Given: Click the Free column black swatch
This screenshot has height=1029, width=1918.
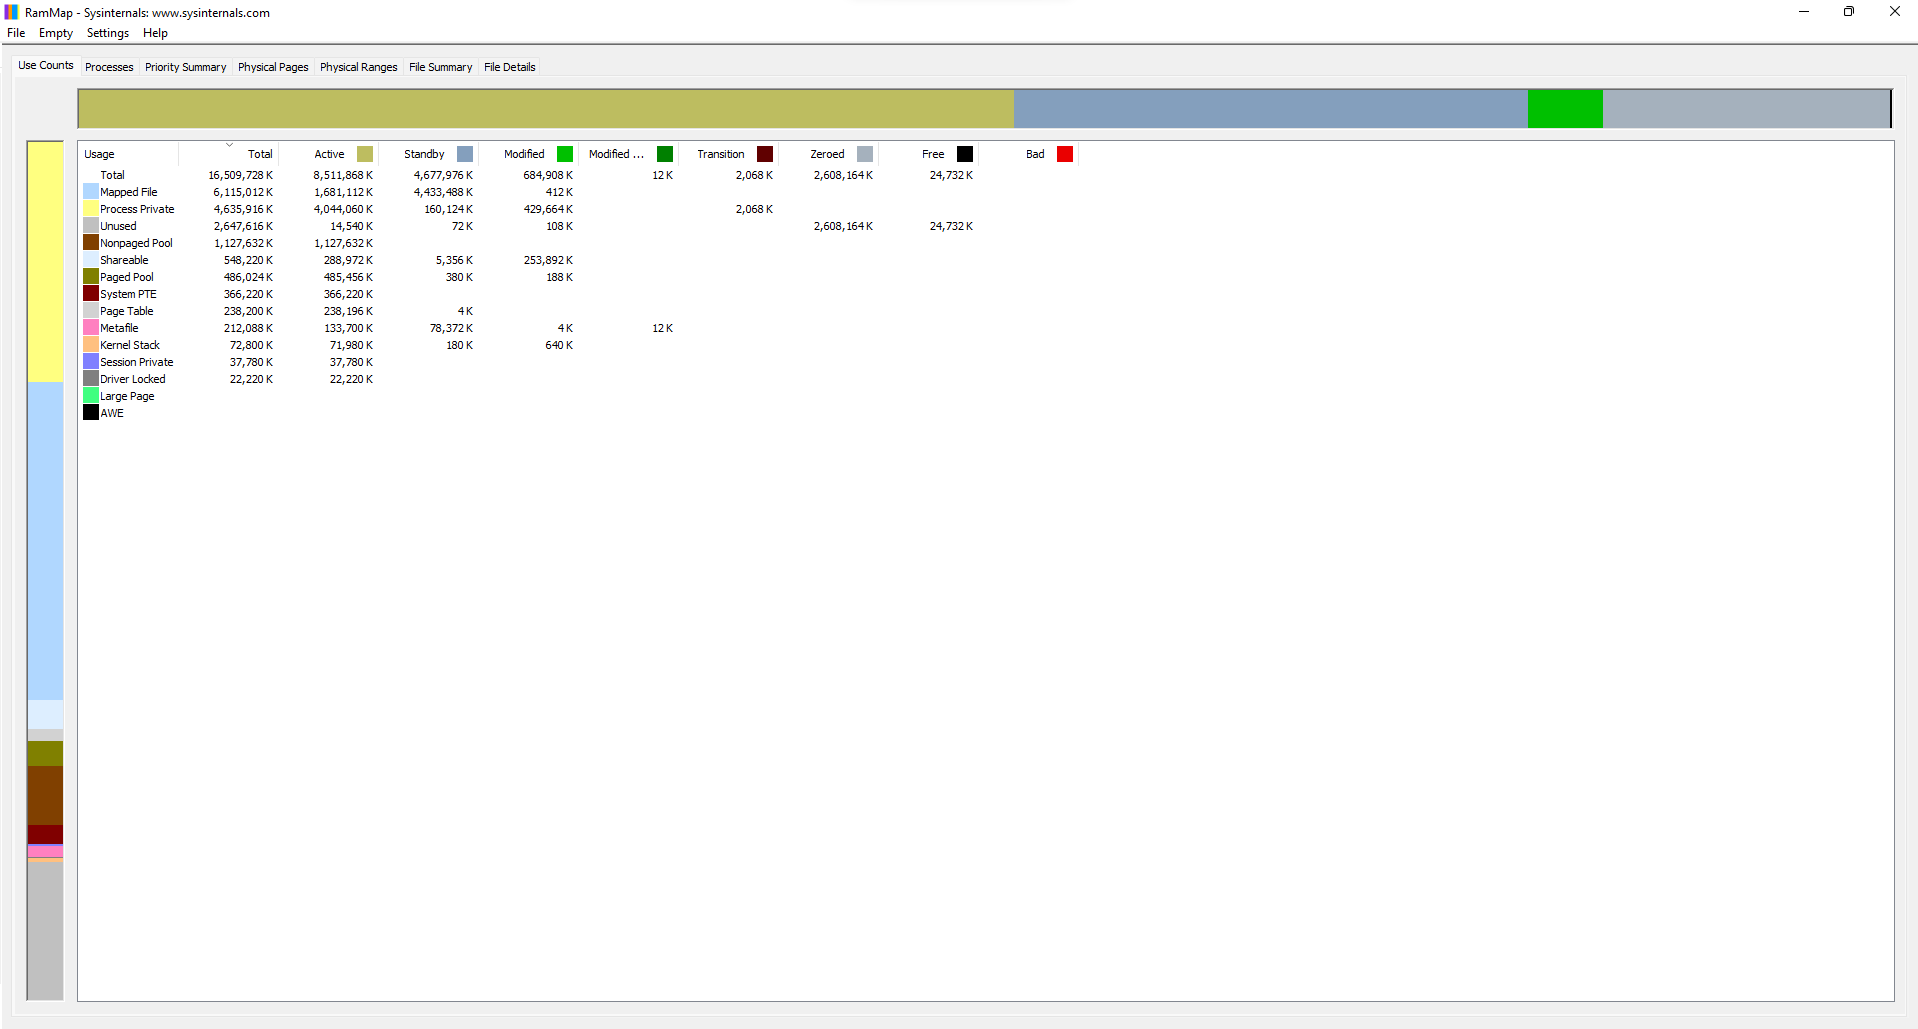Looking at the screenshot, I should pos(965,154).
